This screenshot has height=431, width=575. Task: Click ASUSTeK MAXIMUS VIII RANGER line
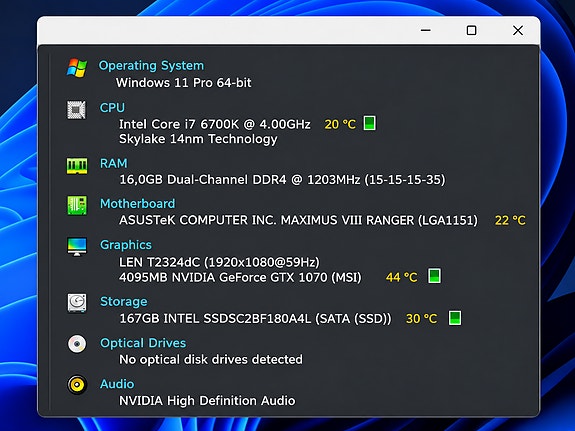[299, 220]
